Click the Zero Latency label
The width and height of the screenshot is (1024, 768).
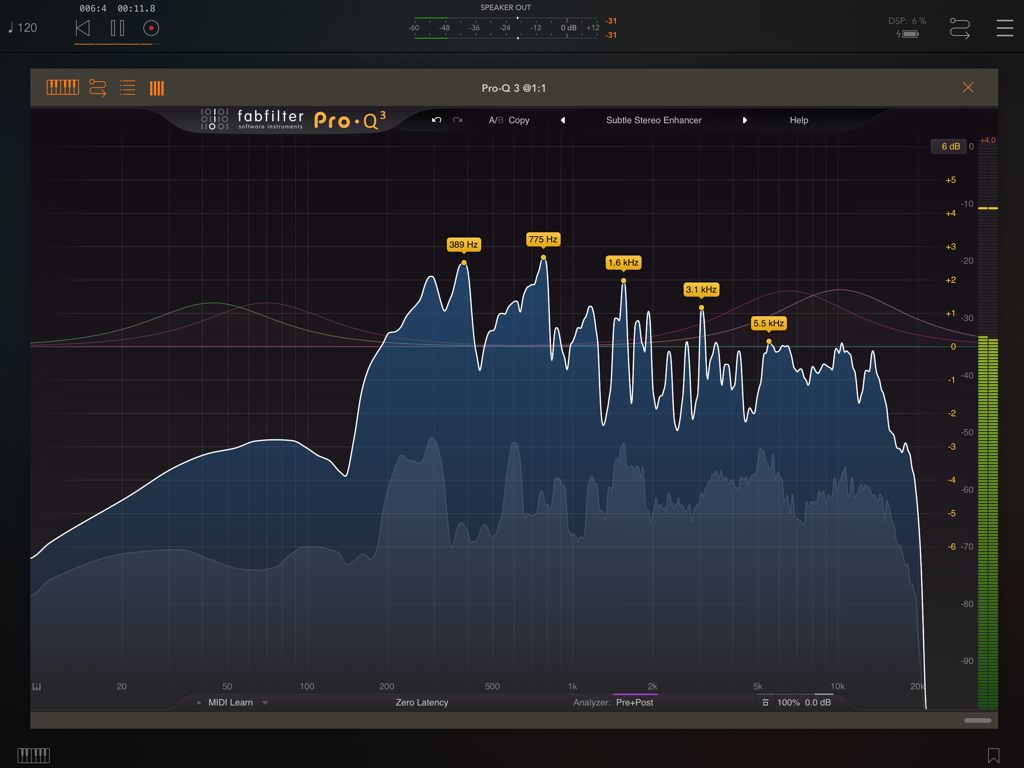click(x=421, y=702)
